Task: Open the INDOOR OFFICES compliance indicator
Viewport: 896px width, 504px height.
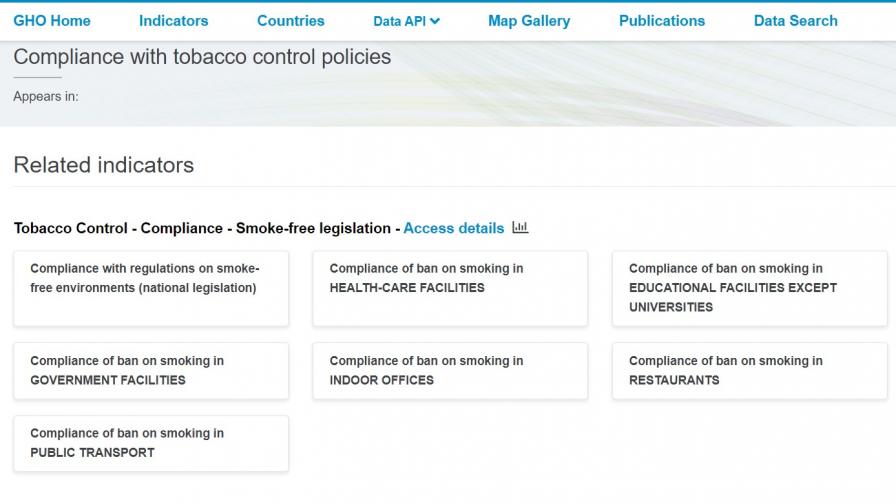Action: pyautogui.click(x=450, y=371)
